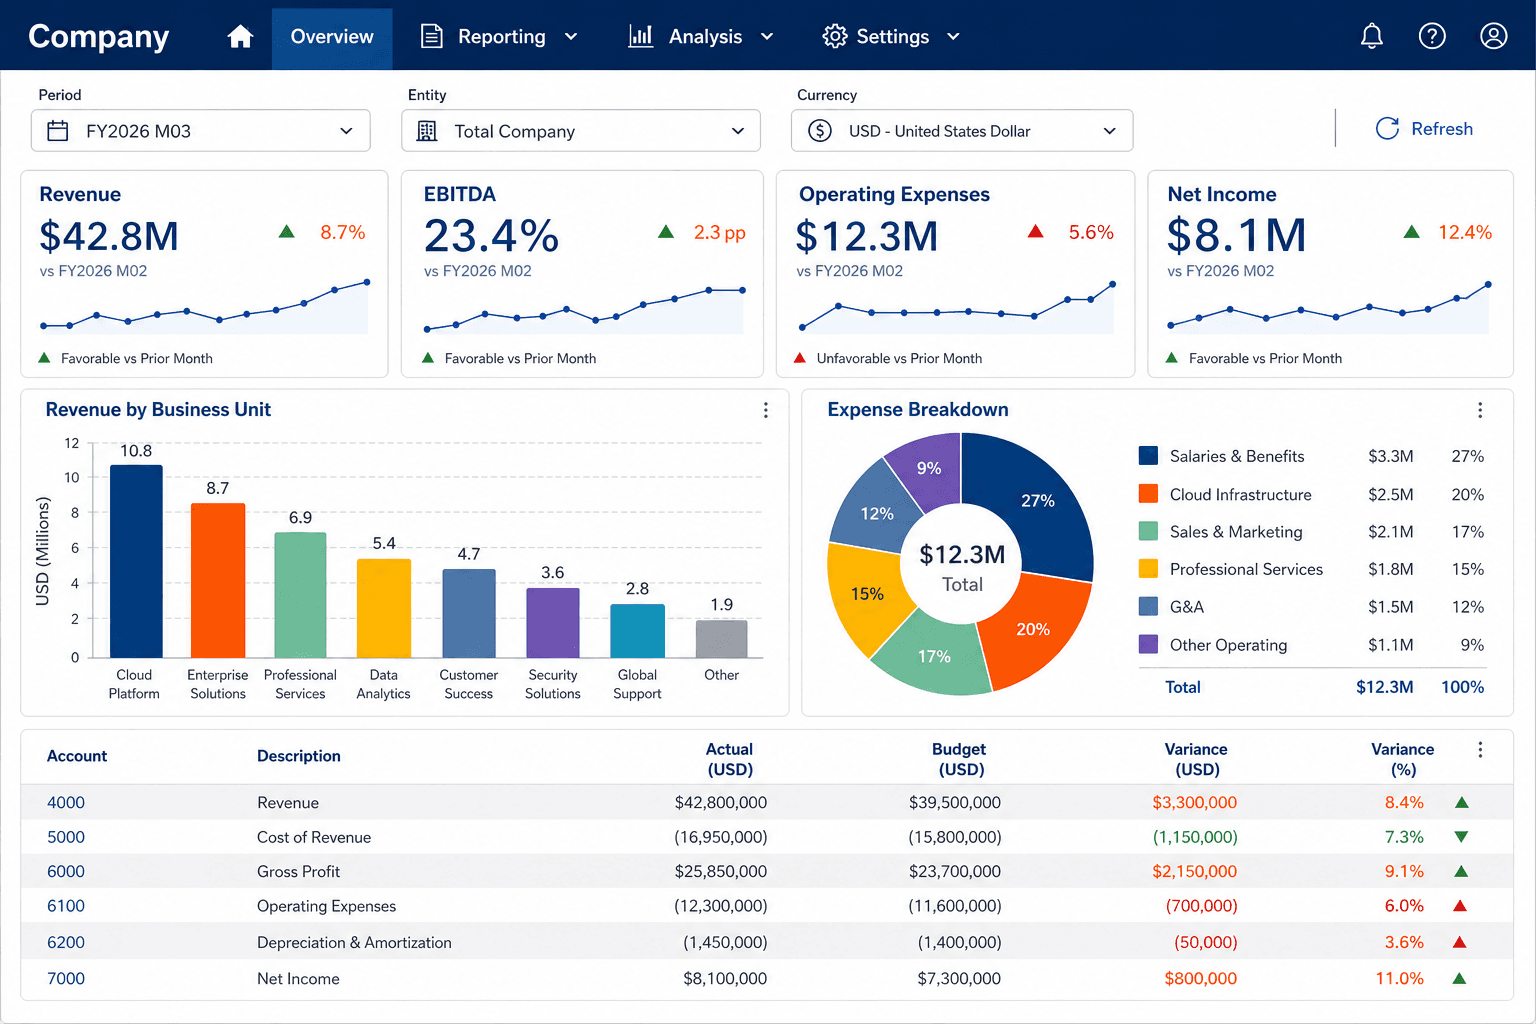Click the Refresh button
This screenshot has height=1024, width=1536.
pos(1424,129)
